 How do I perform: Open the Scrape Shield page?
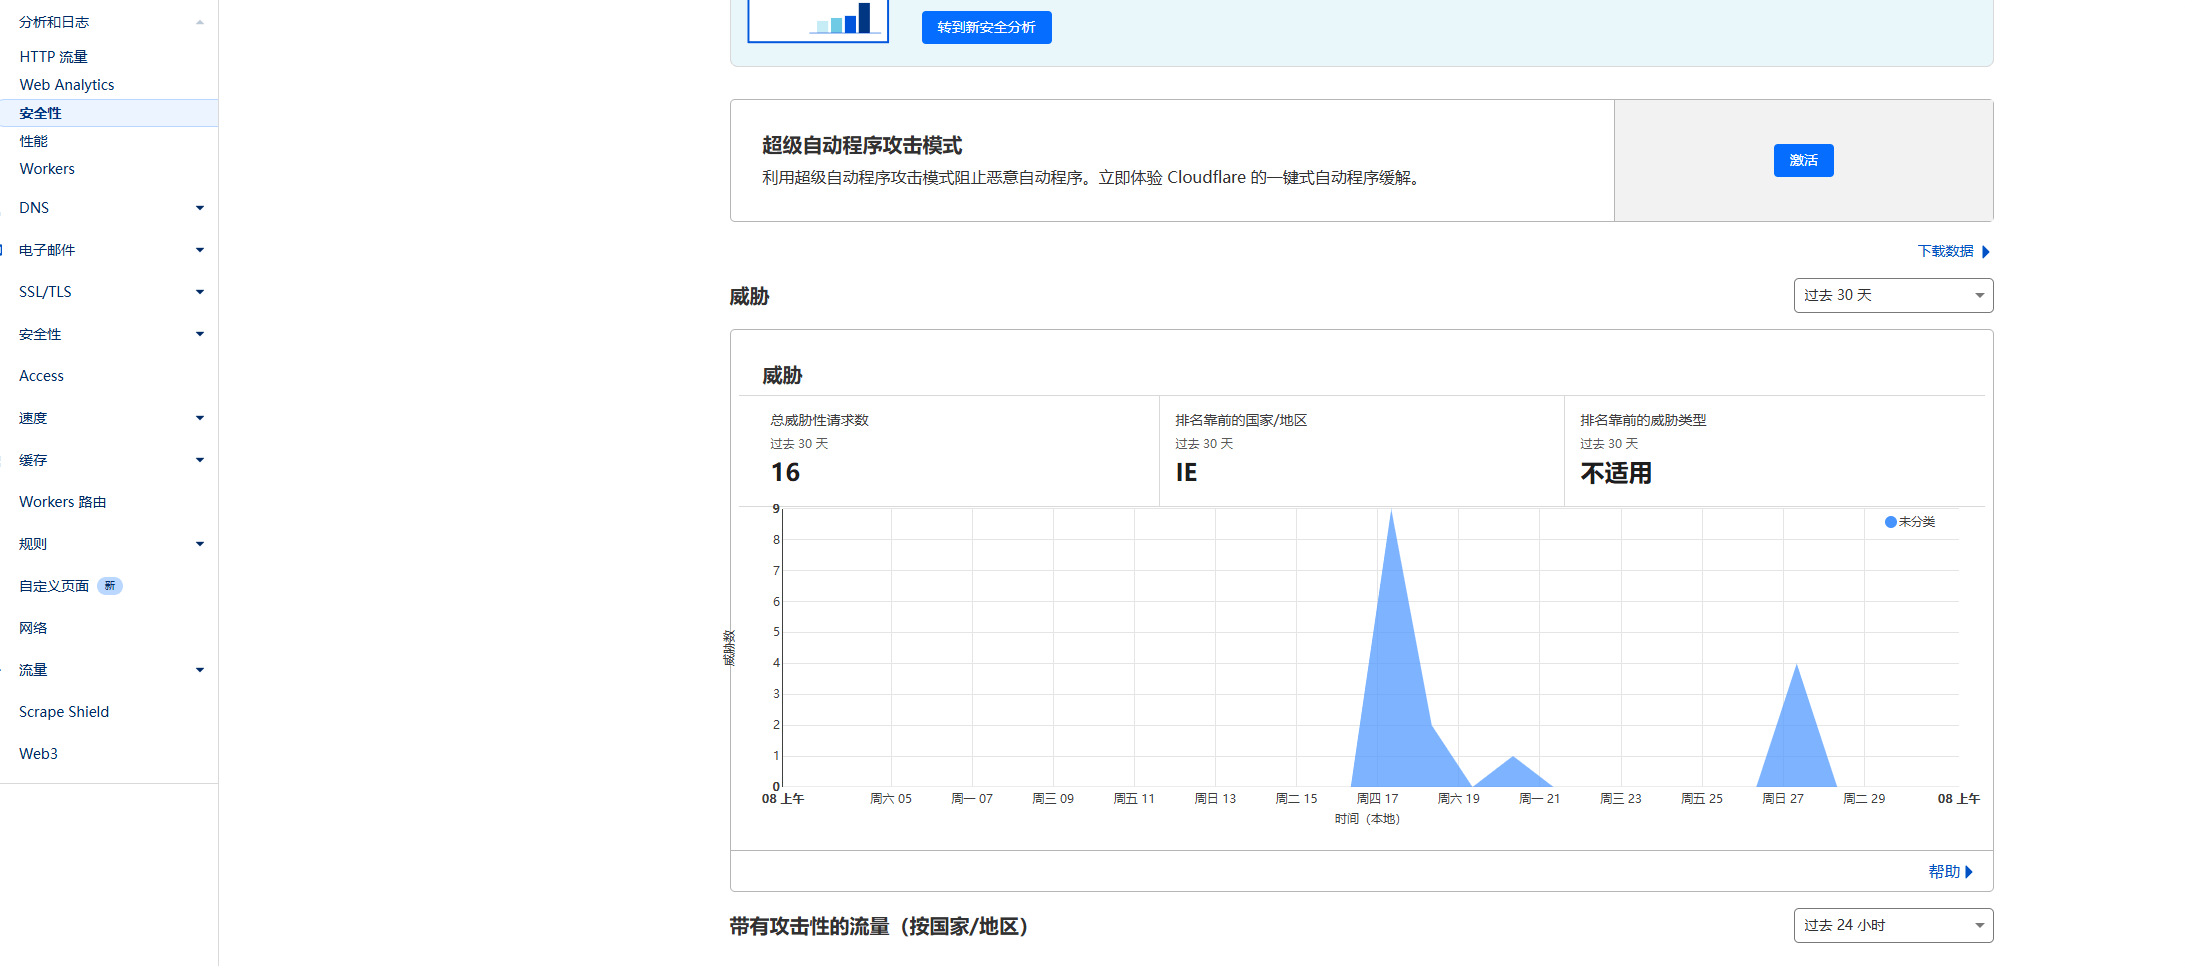pyautogui.click(x=63, y=711)
